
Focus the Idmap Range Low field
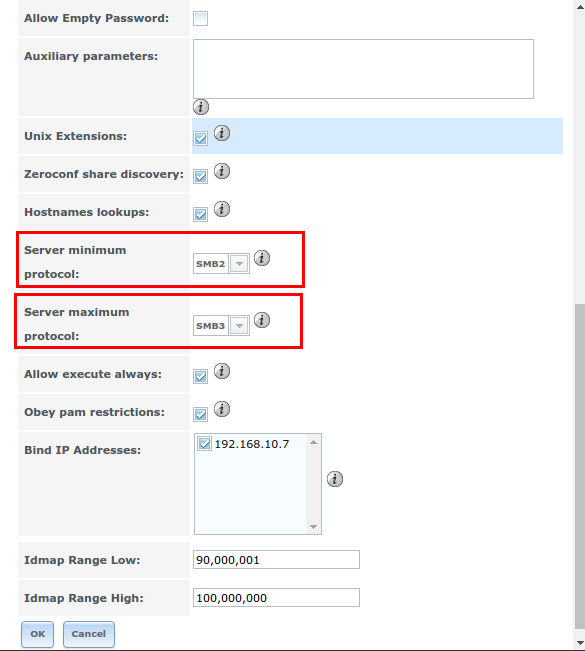tap(276, 560)
